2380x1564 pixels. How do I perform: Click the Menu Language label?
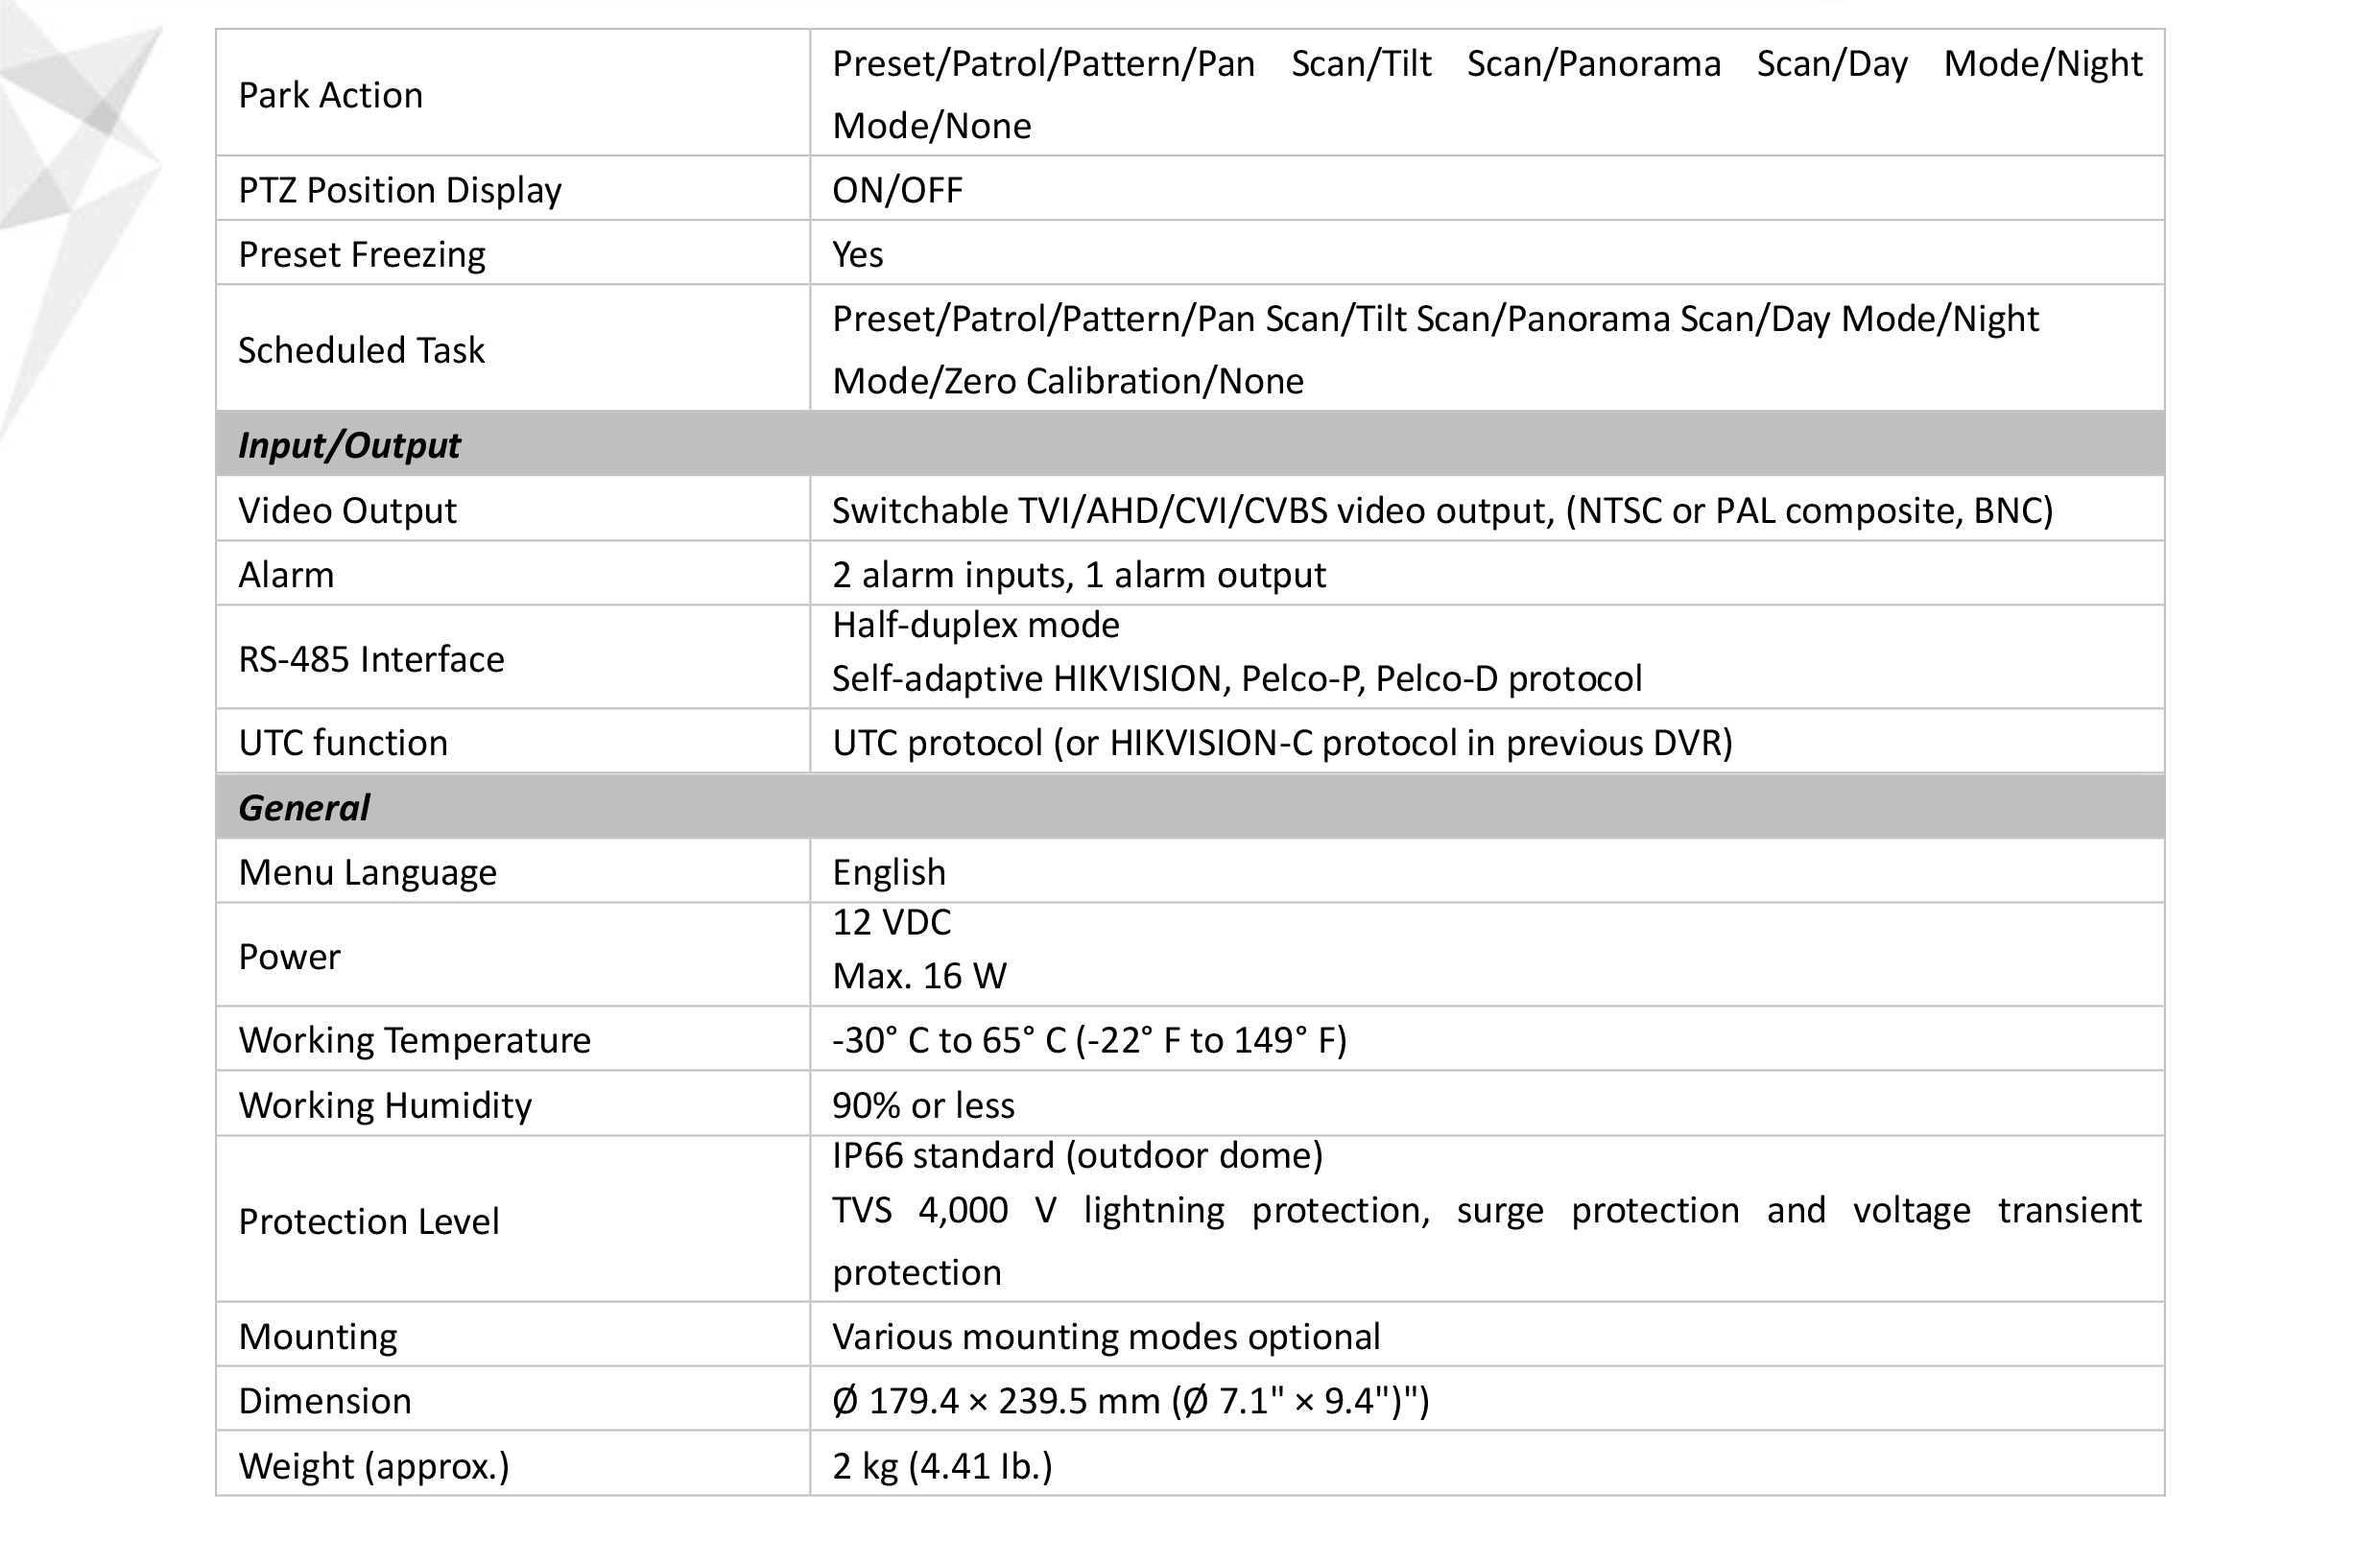coord(367,872)
